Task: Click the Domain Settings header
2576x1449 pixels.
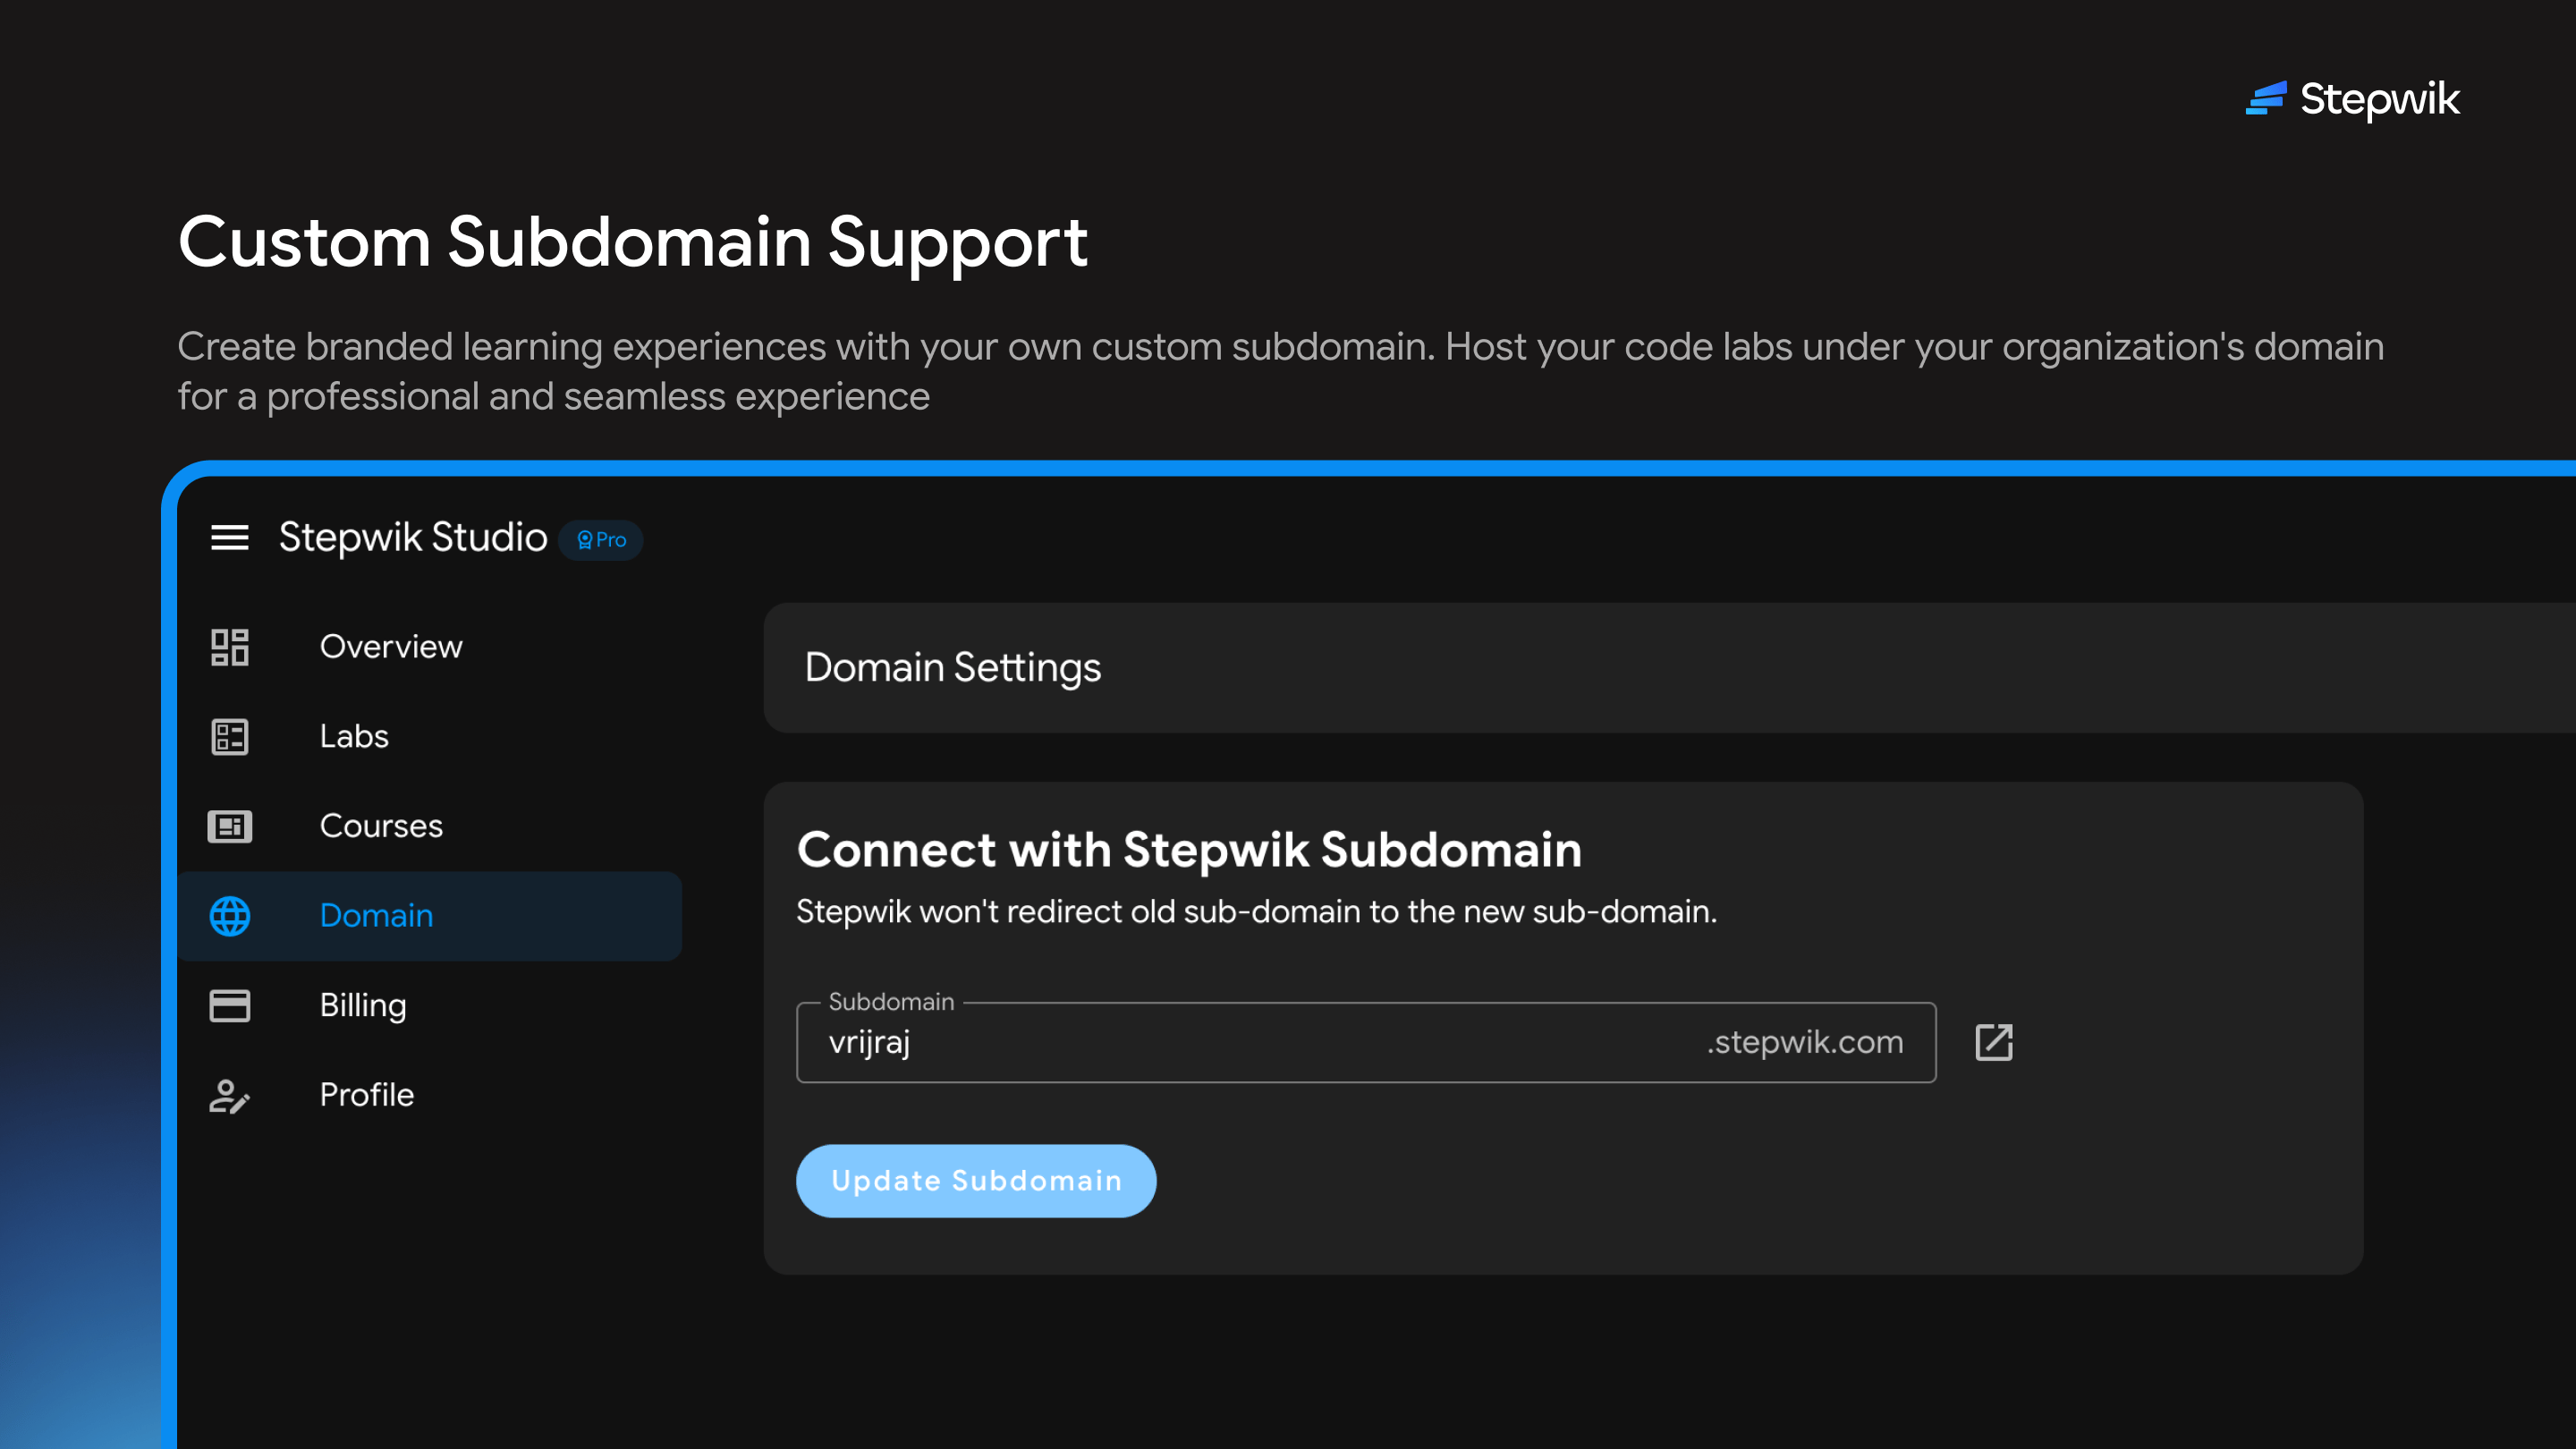Action: 952,667
